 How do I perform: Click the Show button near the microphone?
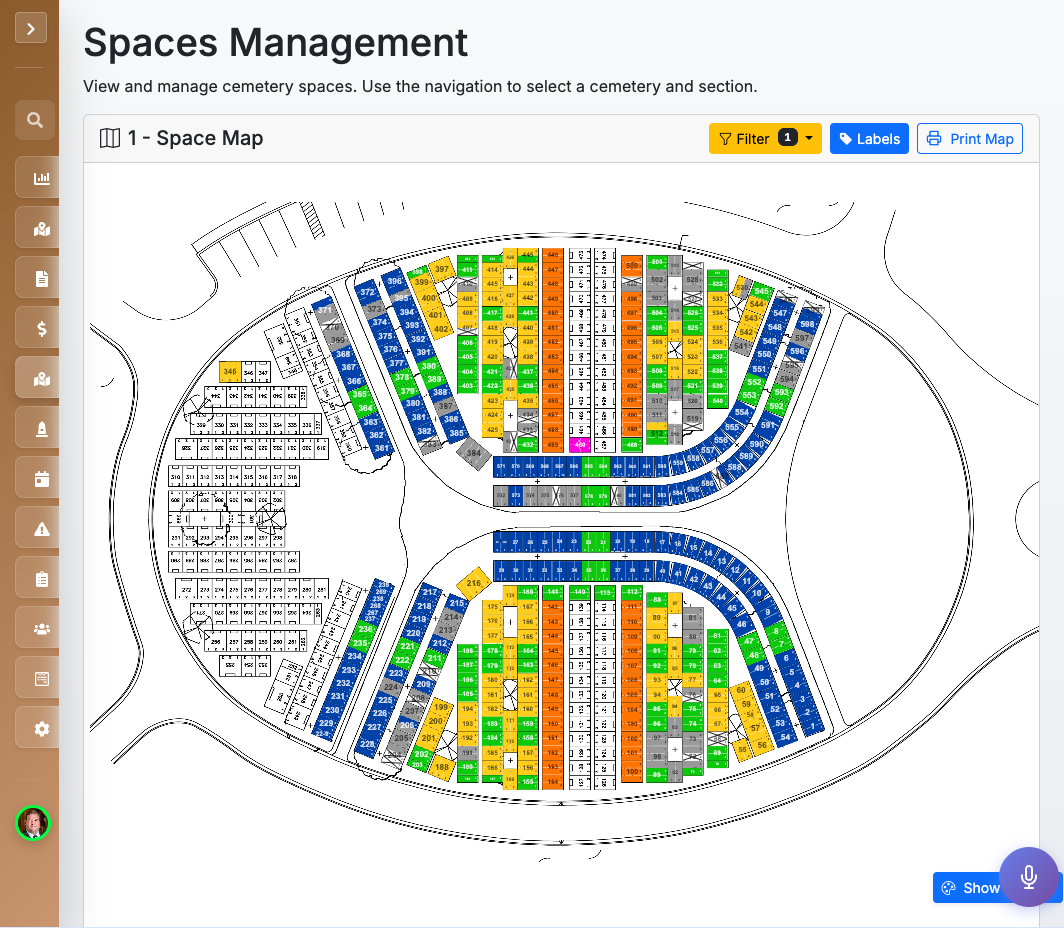pos(972,887)
